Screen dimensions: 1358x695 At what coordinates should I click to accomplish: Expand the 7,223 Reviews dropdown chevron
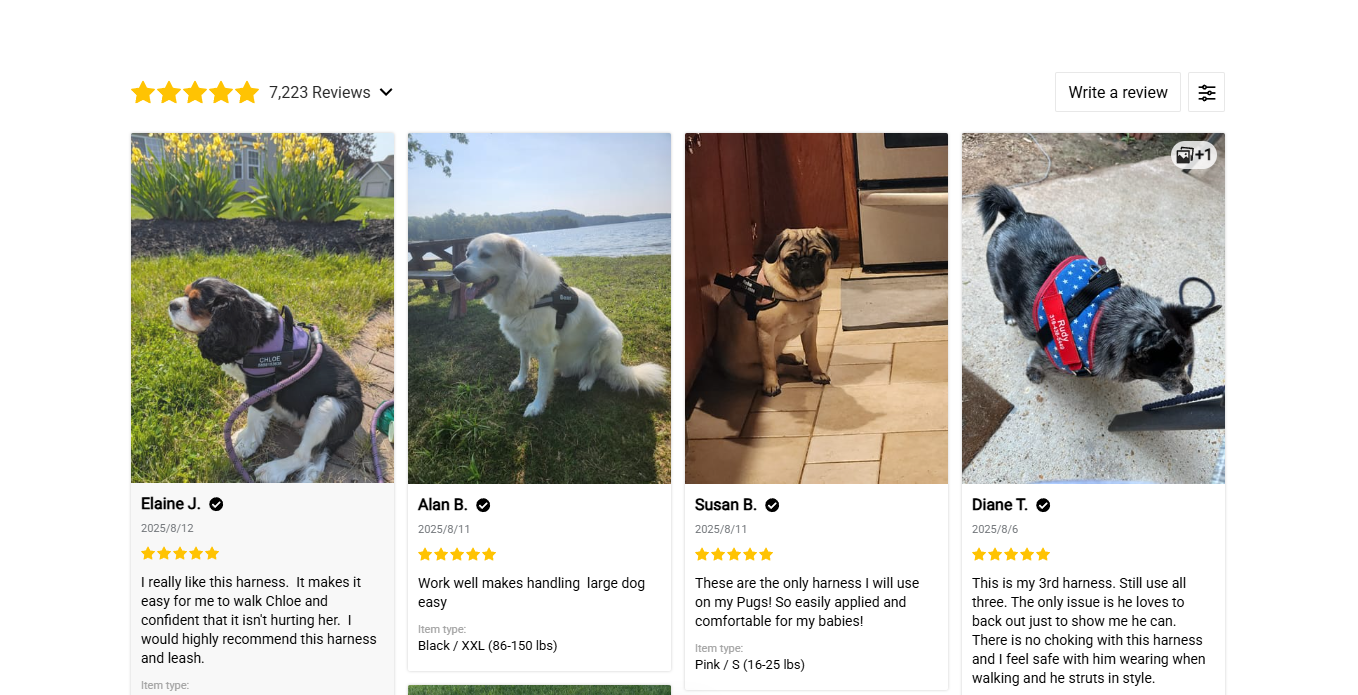[x=386, y=92]
